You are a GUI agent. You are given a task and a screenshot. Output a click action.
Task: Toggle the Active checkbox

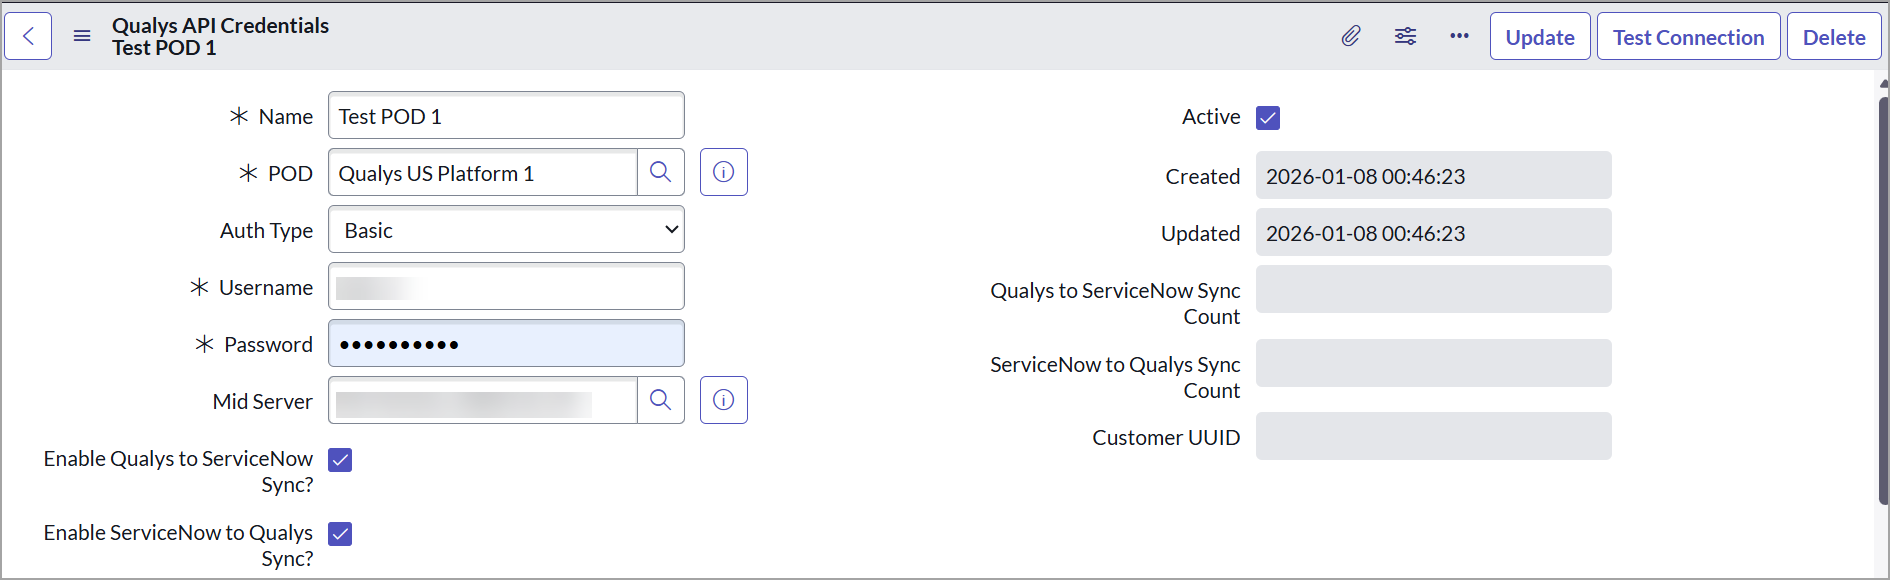(1268, 118)
